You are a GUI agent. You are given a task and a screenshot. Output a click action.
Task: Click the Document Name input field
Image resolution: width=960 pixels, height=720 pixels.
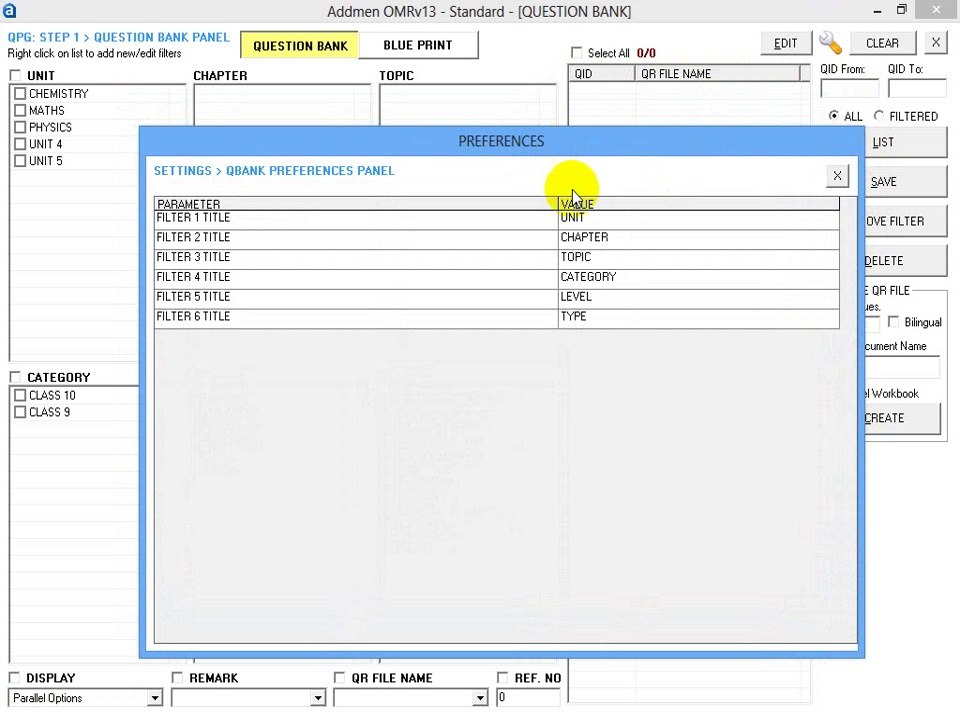[902, 368]
